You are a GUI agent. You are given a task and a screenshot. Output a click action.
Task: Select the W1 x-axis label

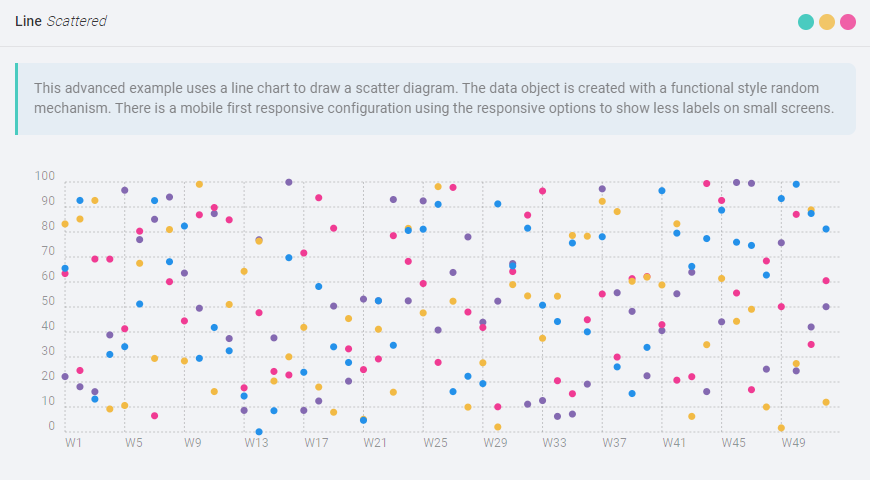click(74, 442)
